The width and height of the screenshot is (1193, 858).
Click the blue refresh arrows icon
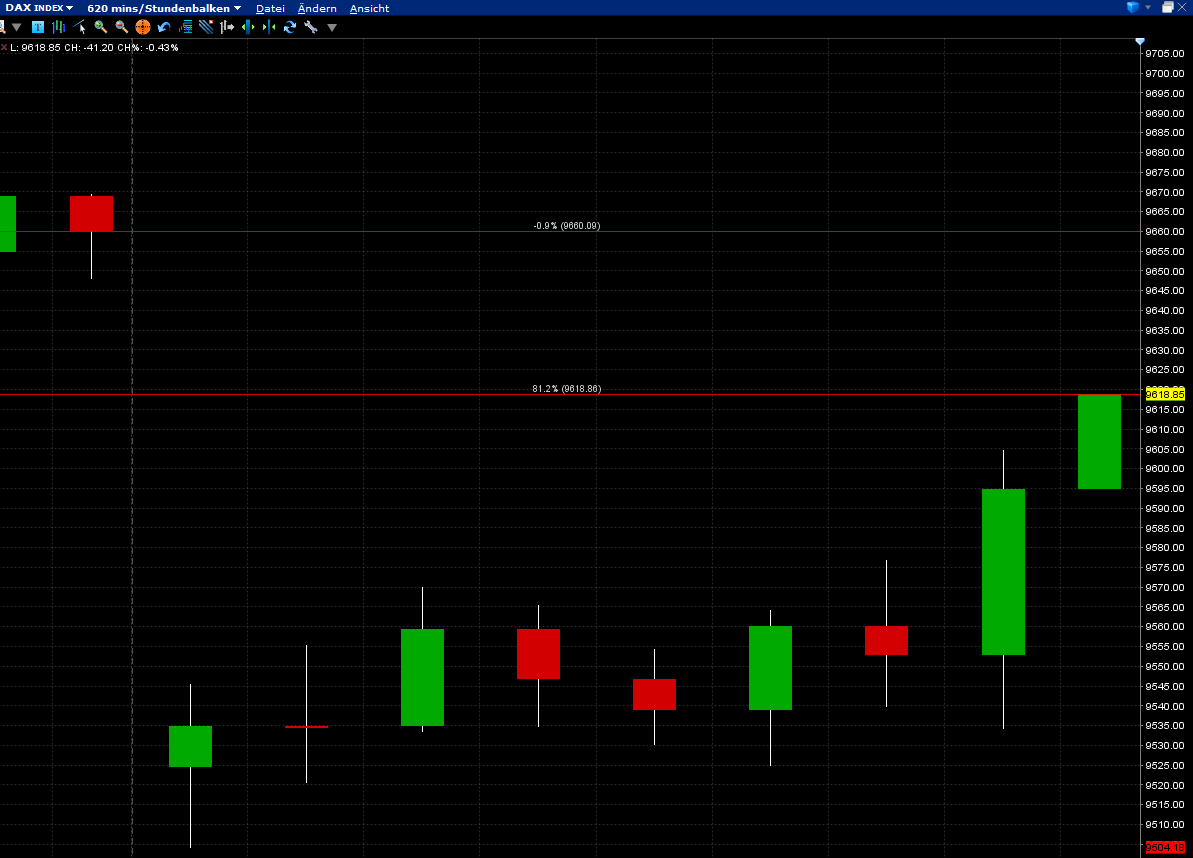289,27
